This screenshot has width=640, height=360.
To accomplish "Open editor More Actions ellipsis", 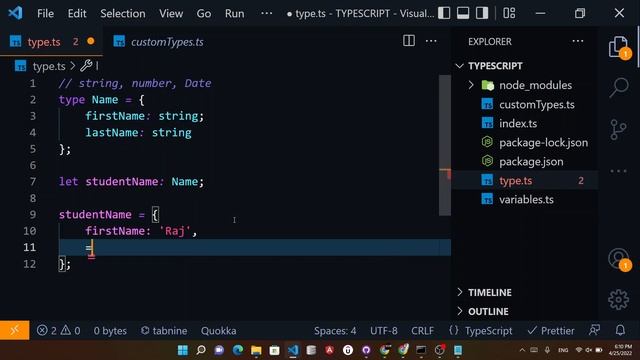I will coord(431,41).
